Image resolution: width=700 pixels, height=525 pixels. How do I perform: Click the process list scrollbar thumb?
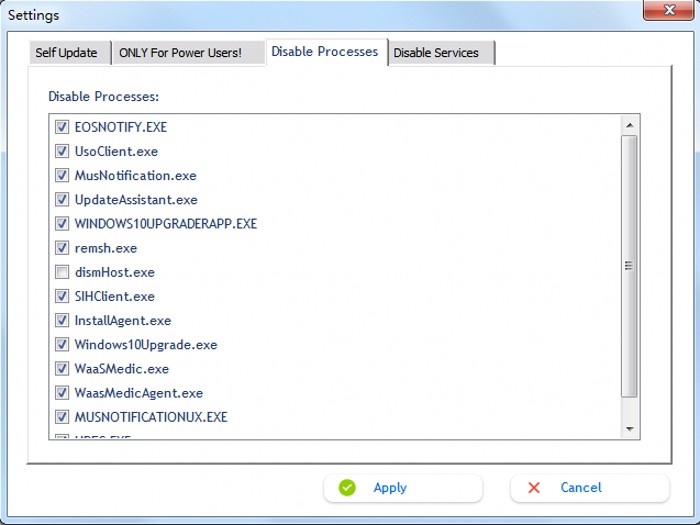(x=629, y=266)
